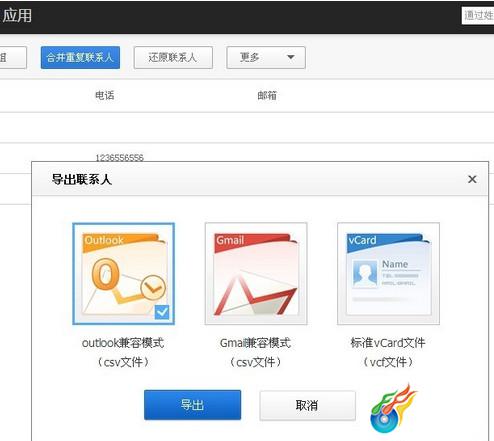
Task: Select the Gmail export format icon
Action: [x=256, y=274]
